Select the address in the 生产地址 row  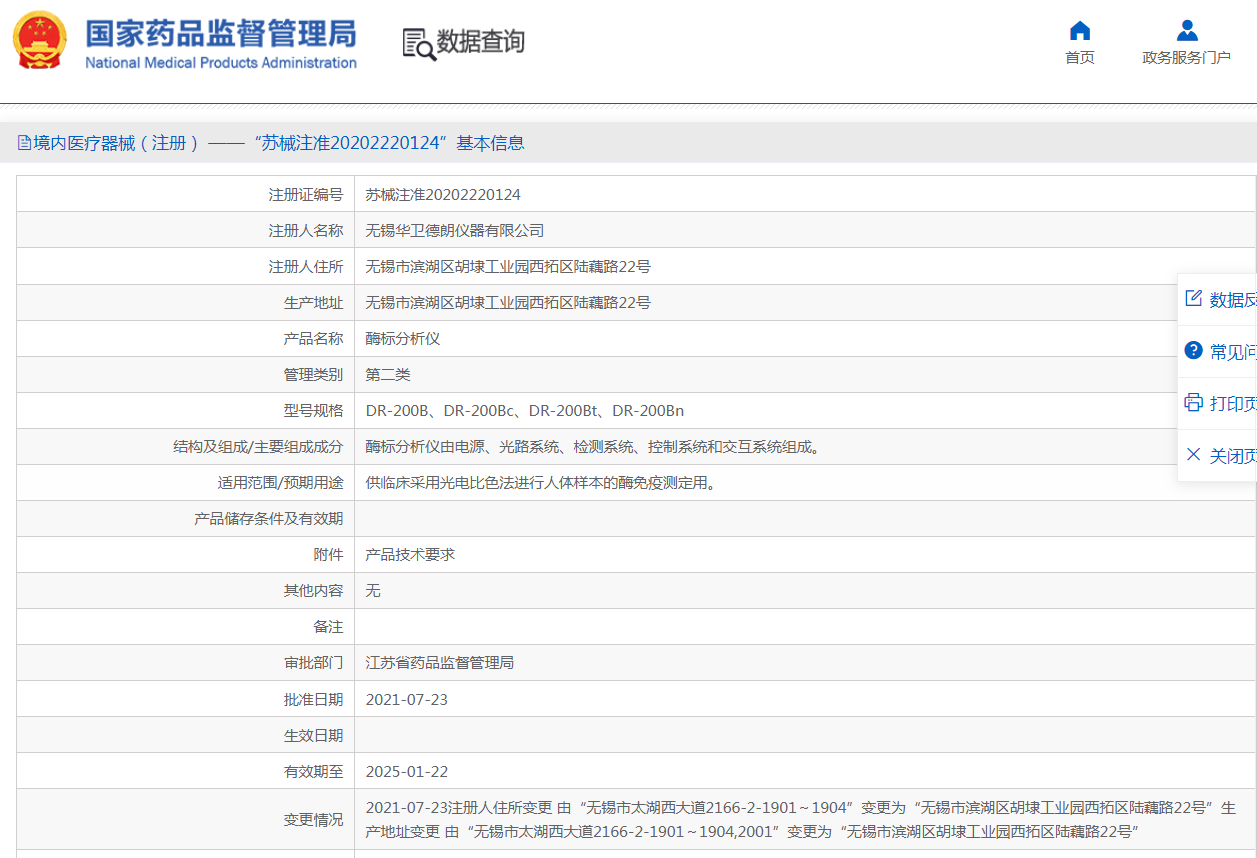click(x=508, y=303)
